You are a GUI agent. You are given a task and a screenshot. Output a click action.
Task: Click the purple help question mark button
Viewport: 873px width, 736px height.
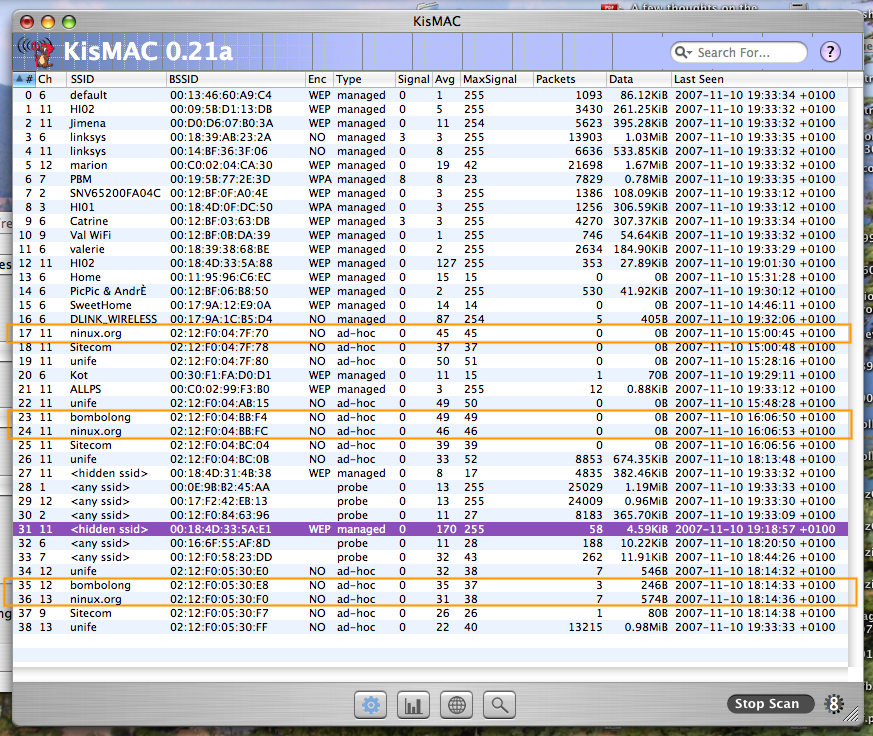pyautogui.click(x=830, y=52)
